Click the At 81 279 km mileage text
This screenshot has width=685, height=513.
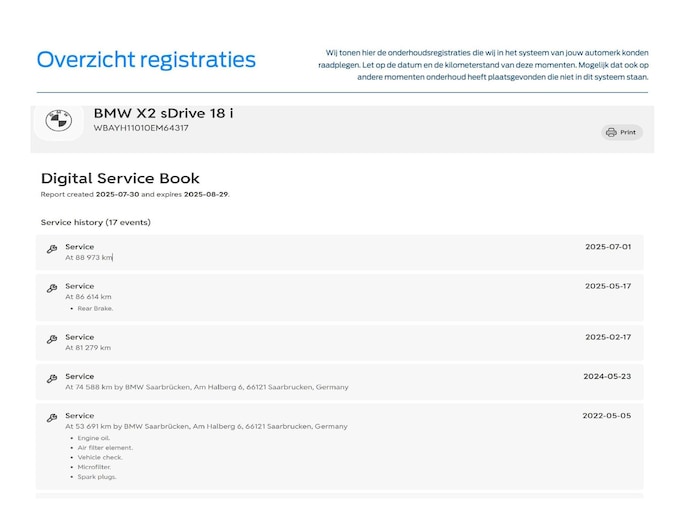[88, 348]
